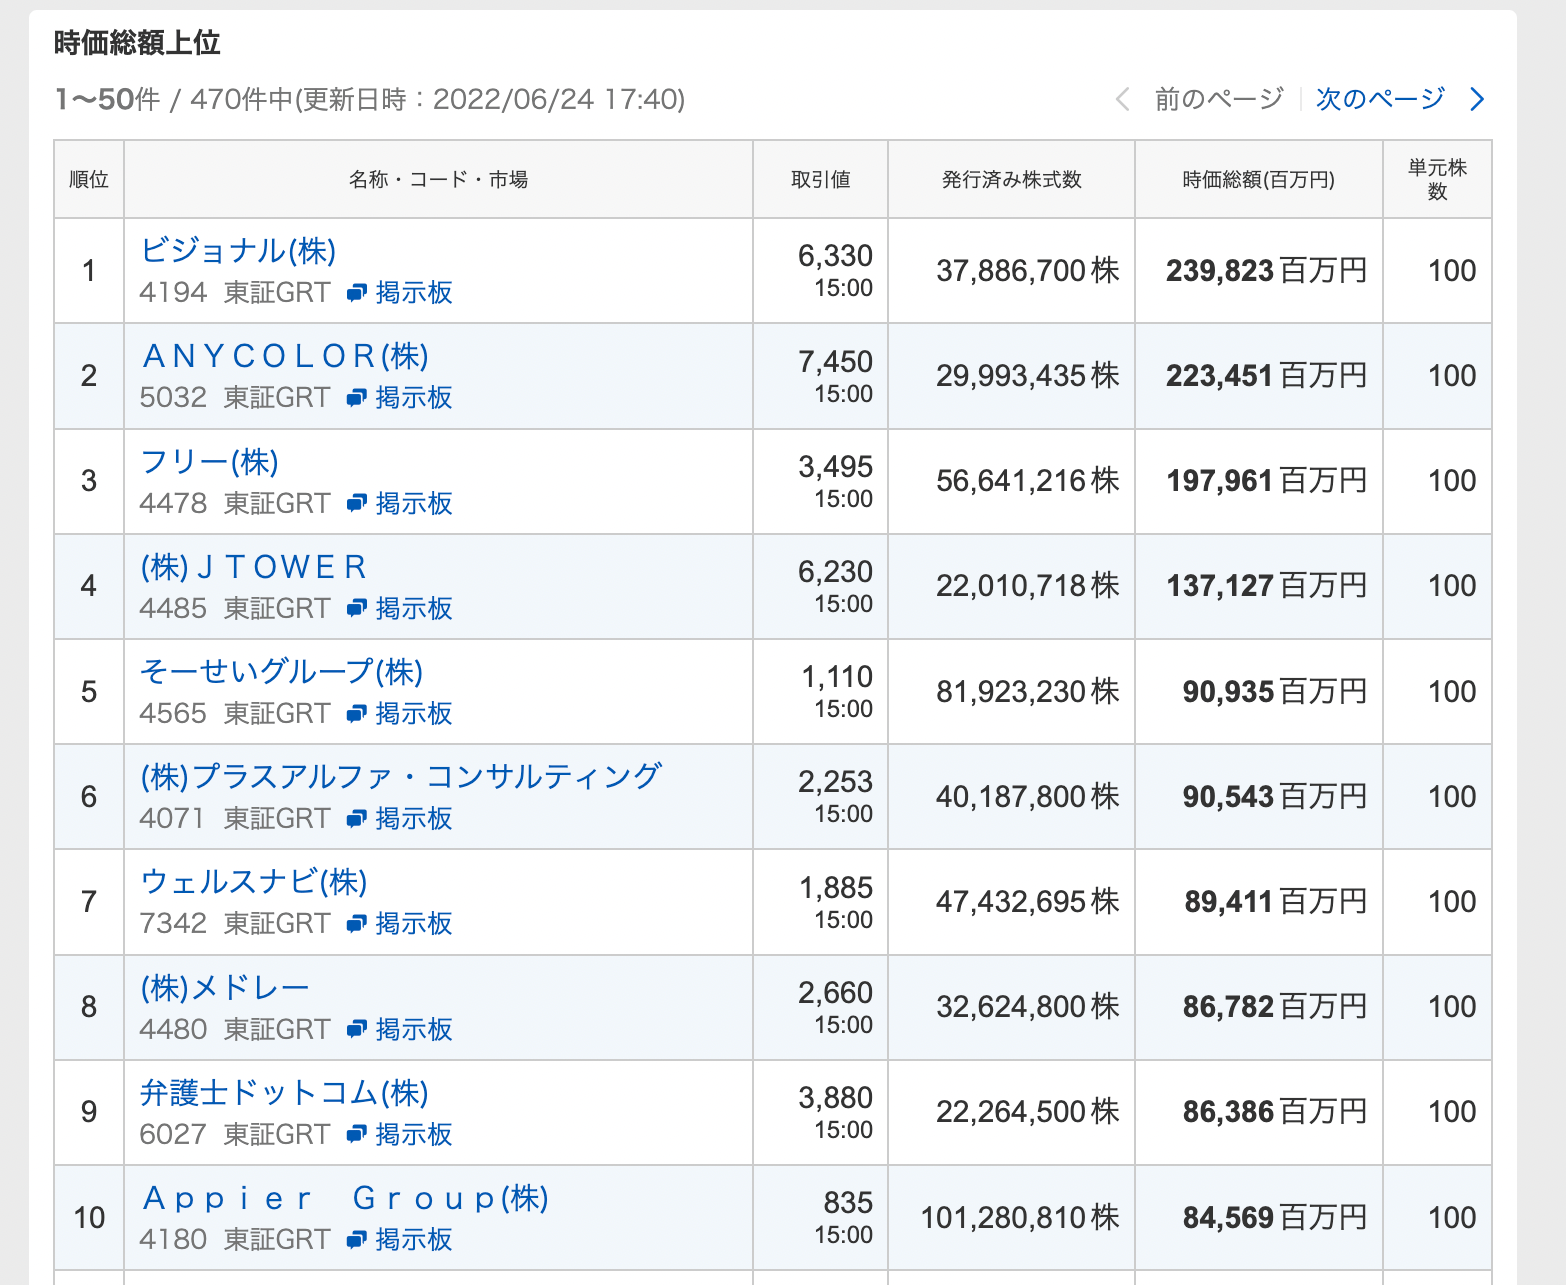Click the 86,386百万円 market cap value
This screenshot has width=1566, height=1285.
[1274, 1111]
